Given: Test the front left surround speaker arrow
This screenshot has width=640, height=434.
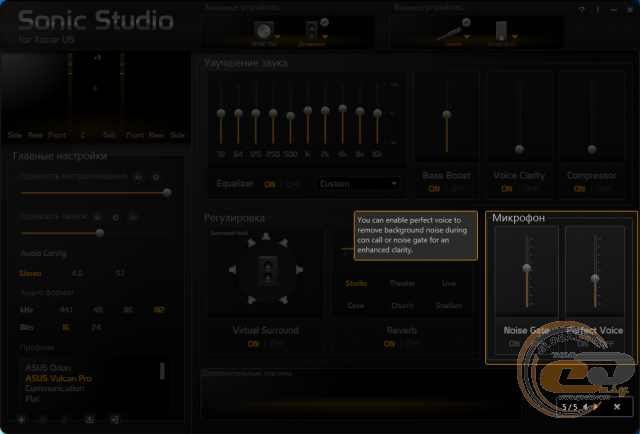Looking at the screenshot, I should 251,243.
